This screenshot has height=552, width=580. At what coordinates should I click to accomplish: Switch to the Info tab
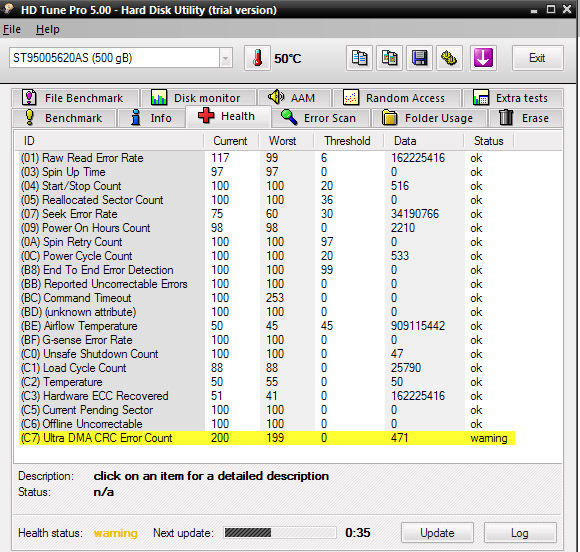151,118
